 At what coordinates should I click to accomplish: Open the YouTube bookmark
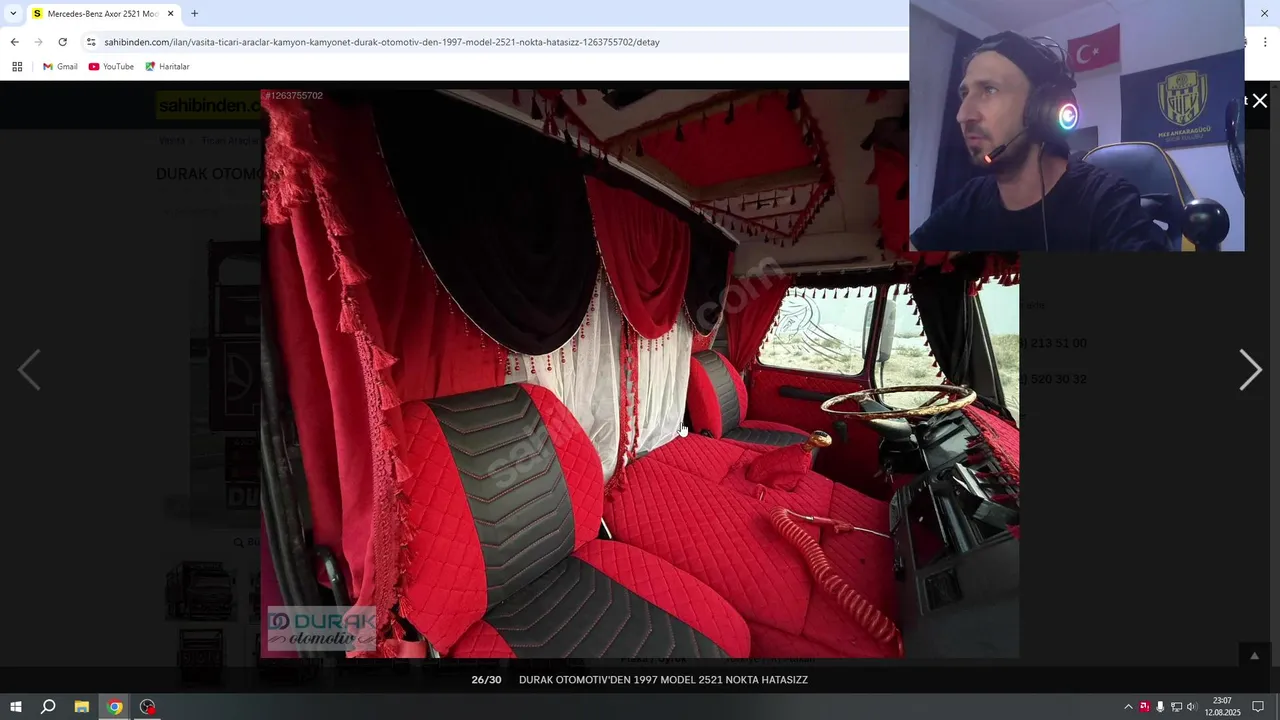click(x=111, y=67)
